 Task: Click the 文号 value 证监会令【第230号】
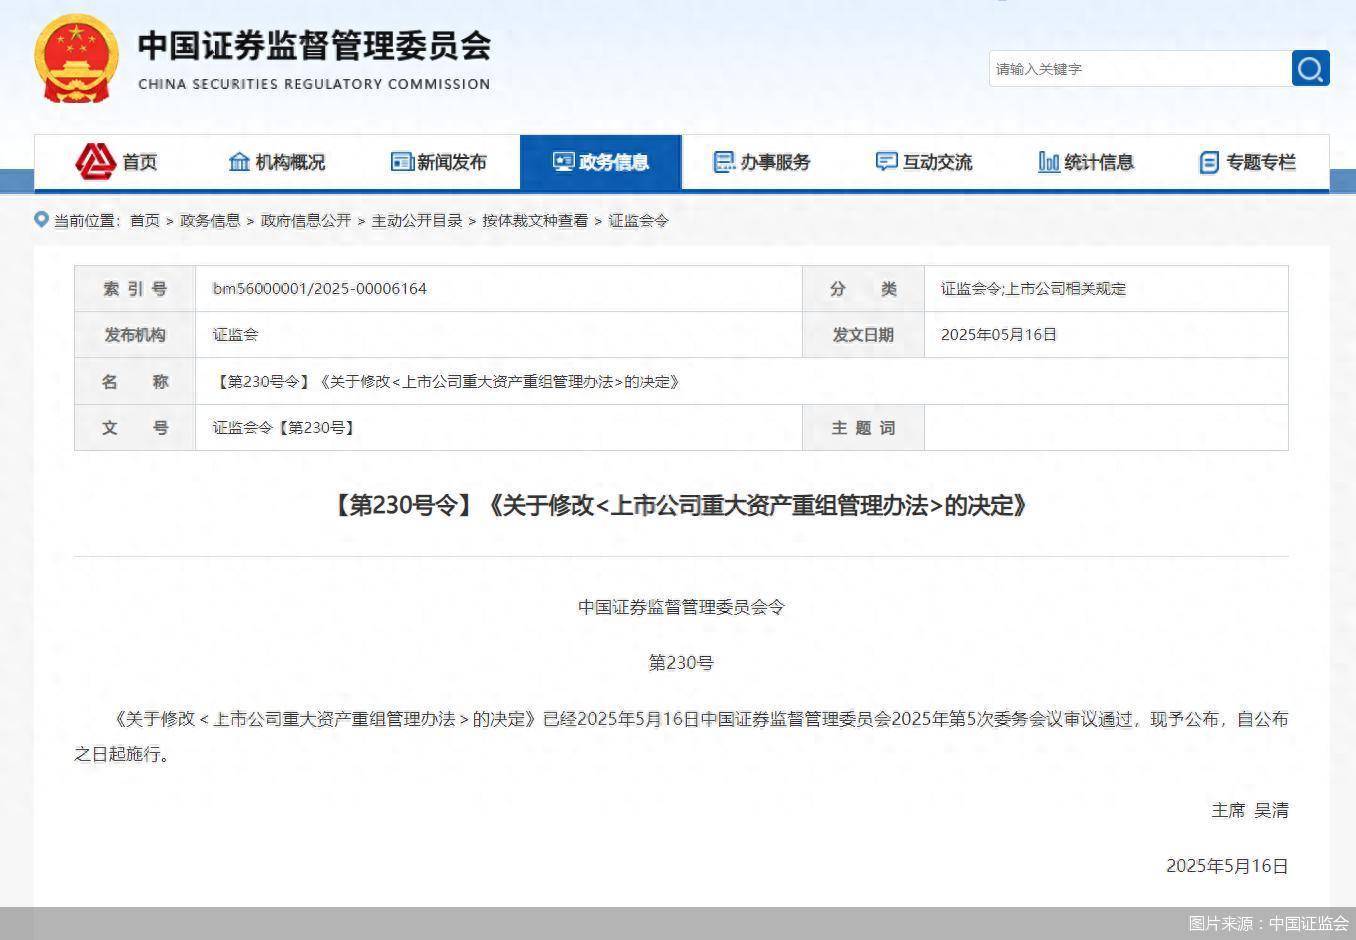pyautogui.click(x=285, y=428)
